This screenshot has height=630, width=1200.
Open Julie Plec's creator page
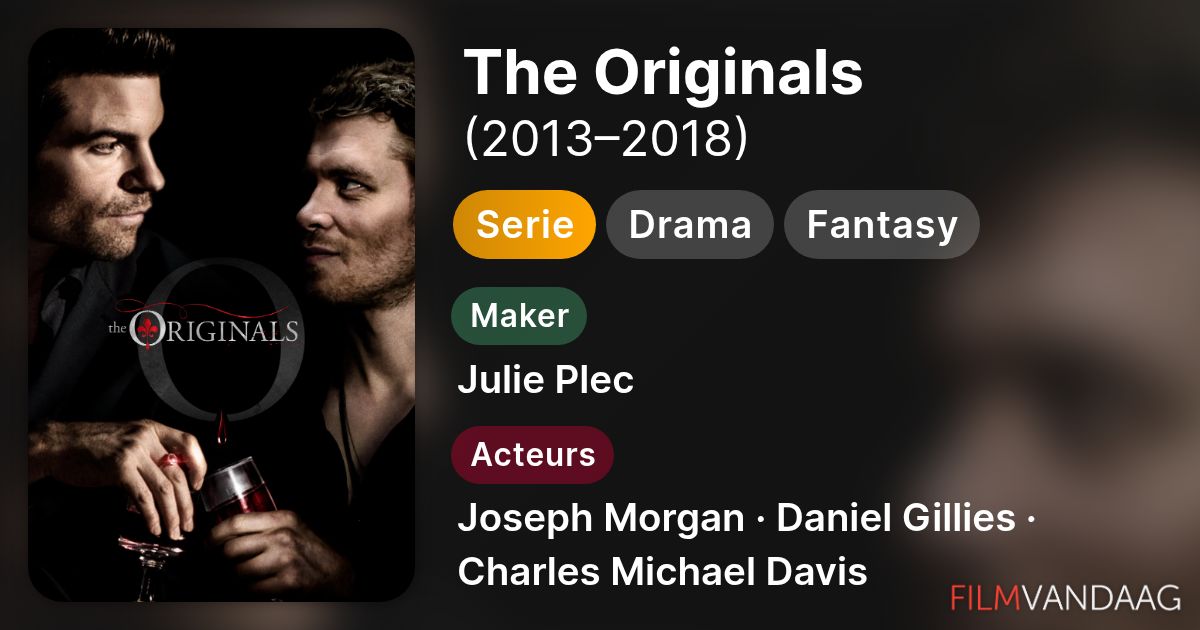point(545,380)
